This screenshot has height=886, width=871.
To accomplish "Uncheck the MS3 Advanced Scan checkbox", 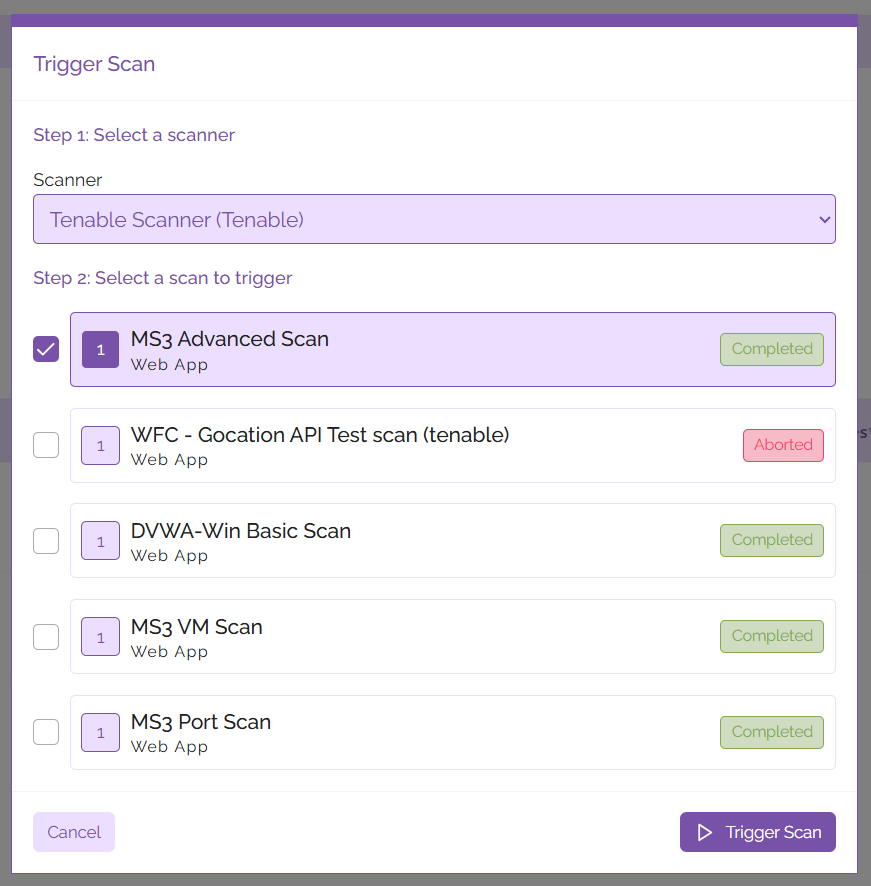I will (x=45, y=349).
